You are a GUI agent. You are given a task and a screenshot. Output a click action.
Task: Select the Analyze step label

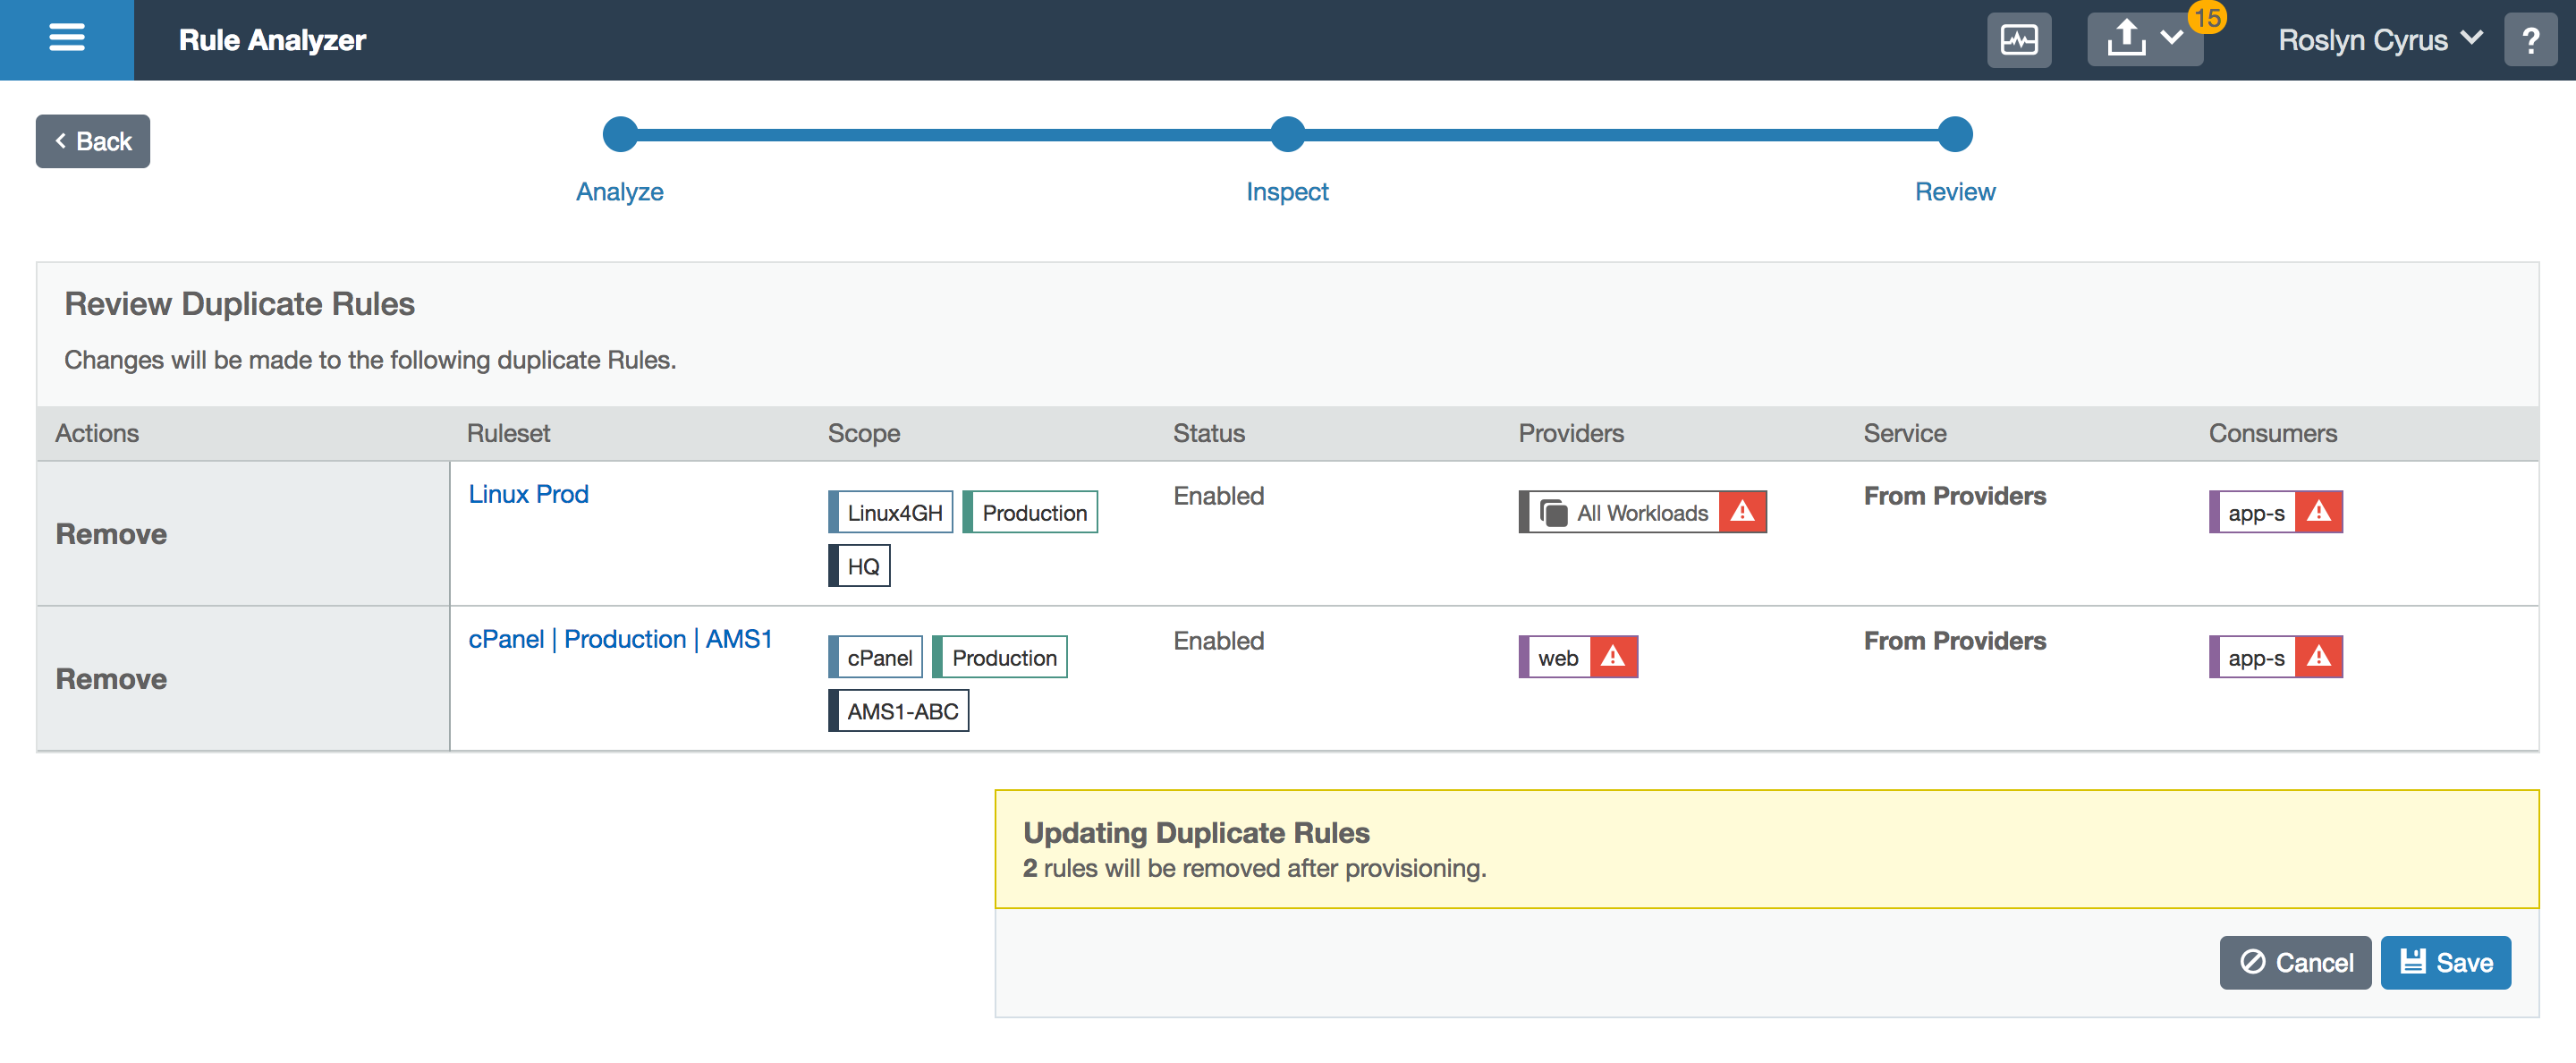pyautogui.click(x=619, y=191)
